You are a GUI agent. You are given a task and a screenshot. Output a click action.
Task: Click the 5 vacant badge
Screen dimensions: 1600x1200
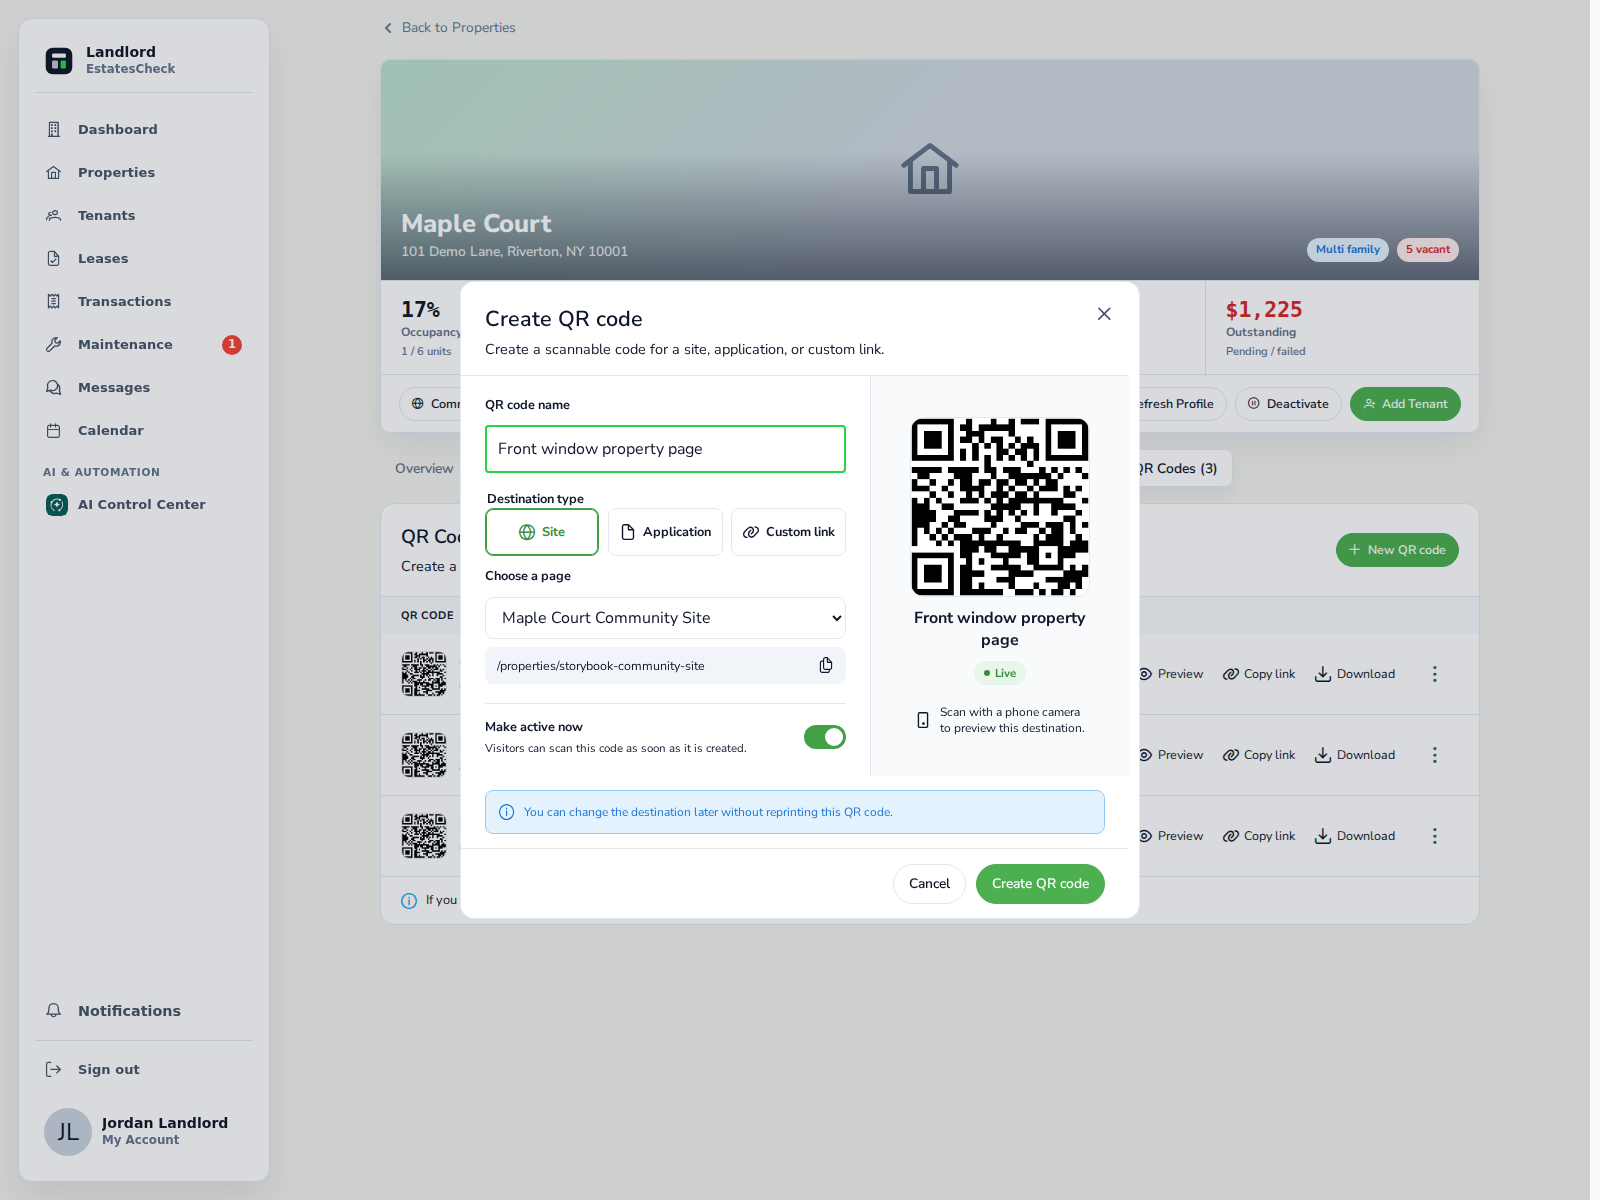1428,250
